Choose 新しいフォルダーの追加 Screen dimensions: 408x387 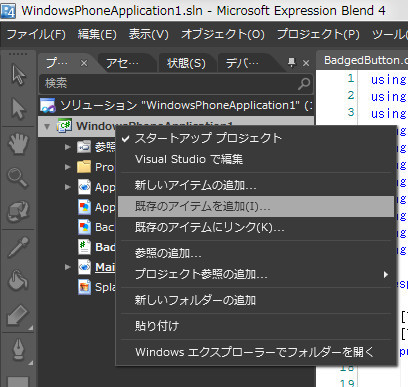[x=255, y=301]
